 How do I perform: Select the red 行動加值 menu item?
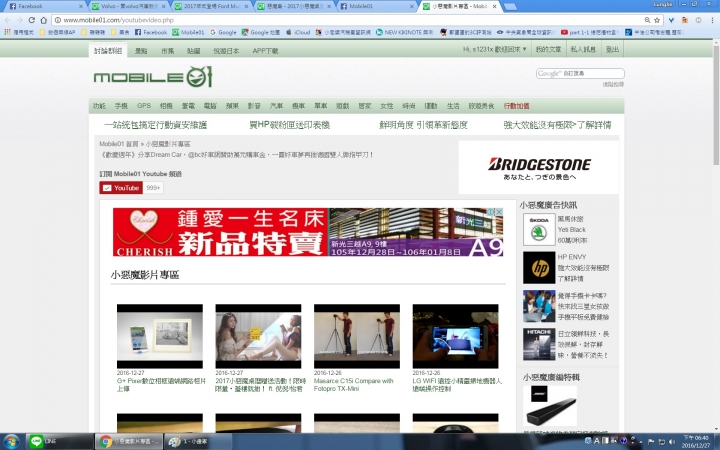tap(517, 106)
